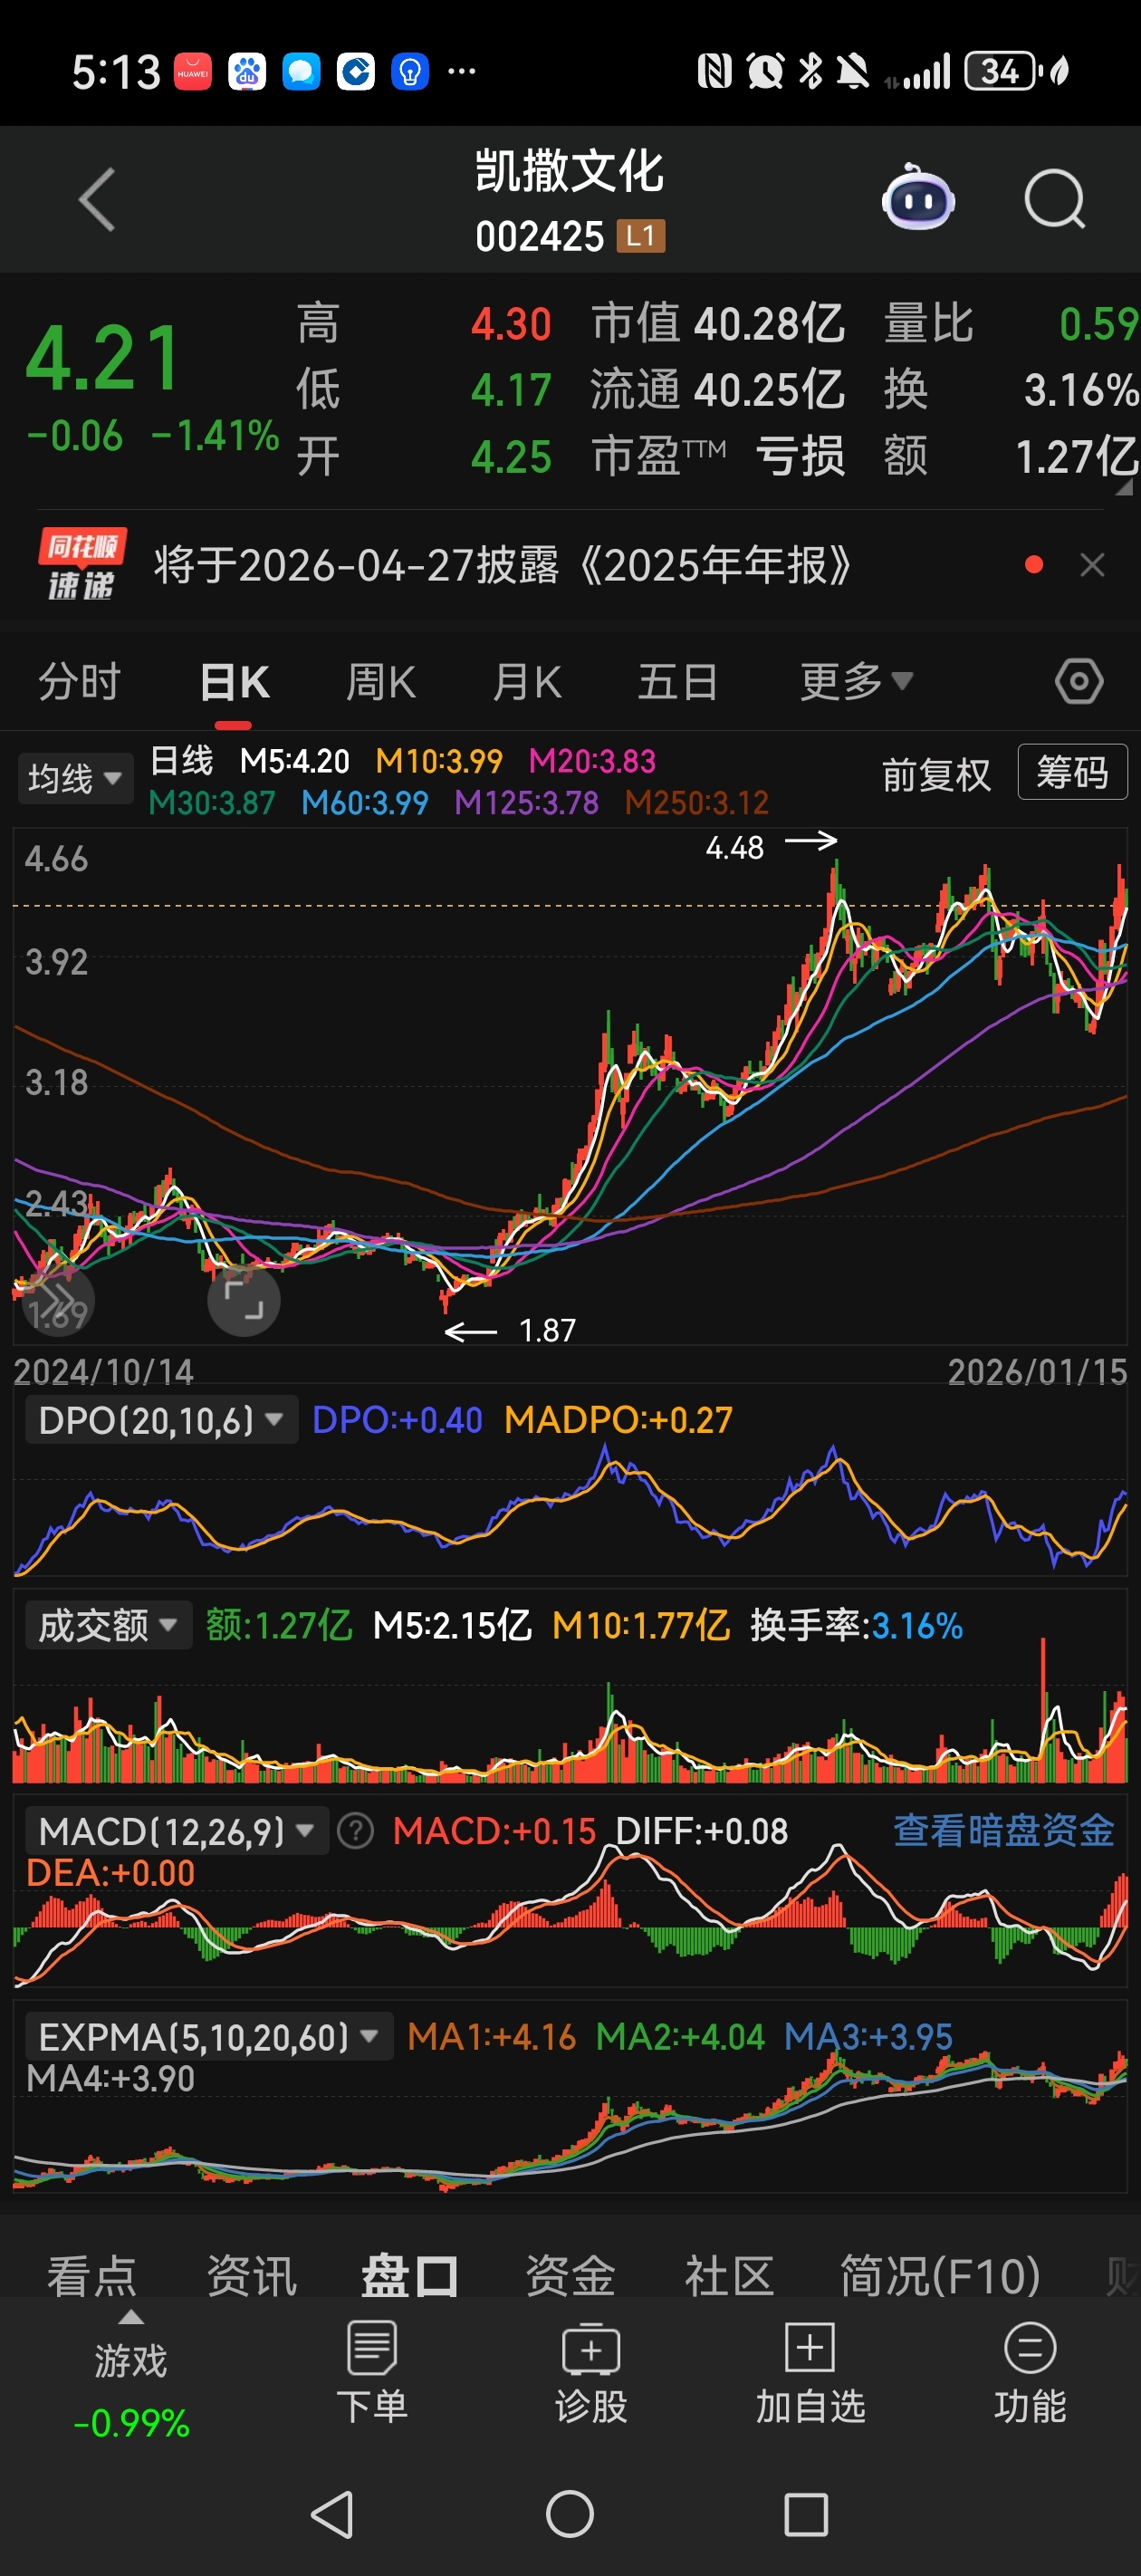Tap the 市值 40.28亿 value
The width and height of the screenshot is (1141, 2576).
pos(718,323)
